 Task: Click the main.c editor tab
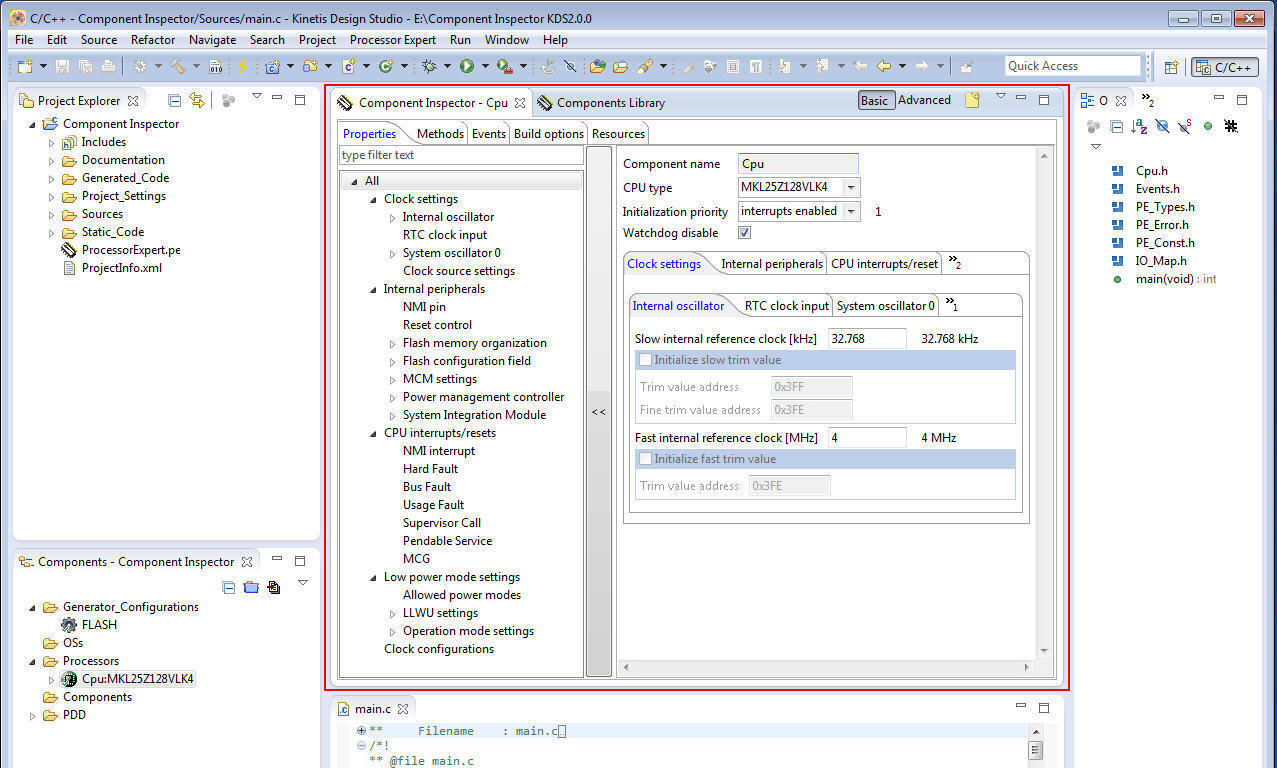(374, 708)
